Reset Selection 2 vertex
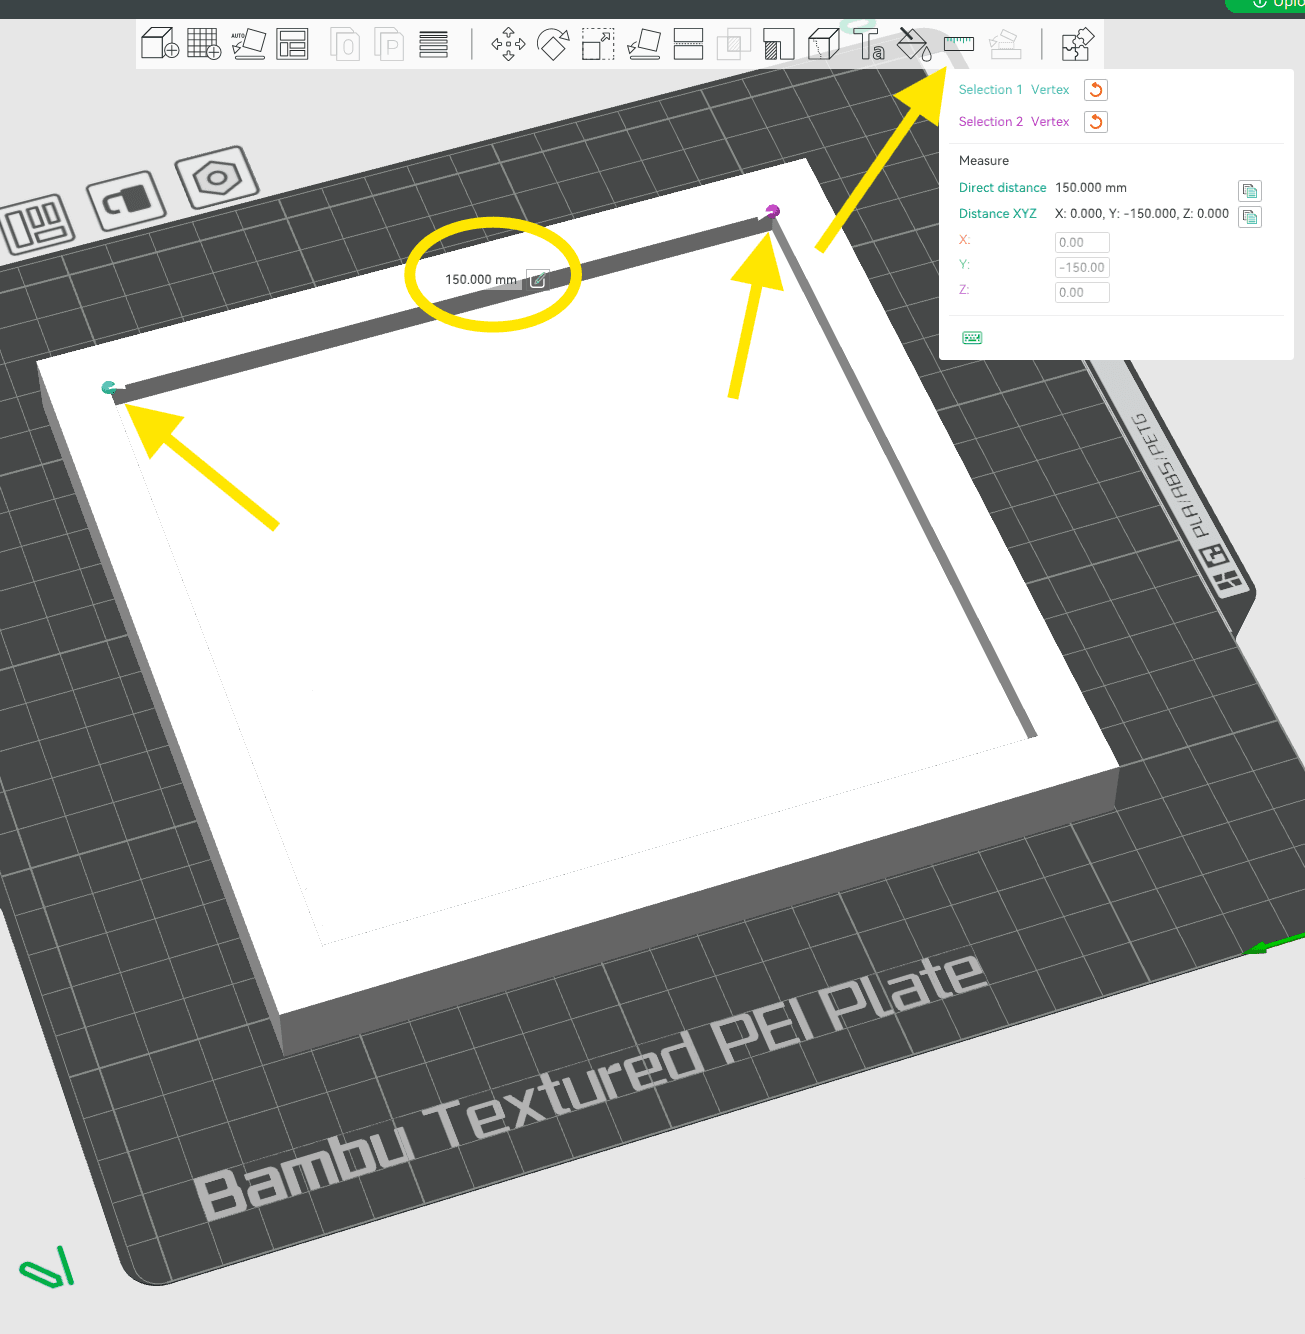This screenshot has height=1334, width=1305. (1096, 122)
